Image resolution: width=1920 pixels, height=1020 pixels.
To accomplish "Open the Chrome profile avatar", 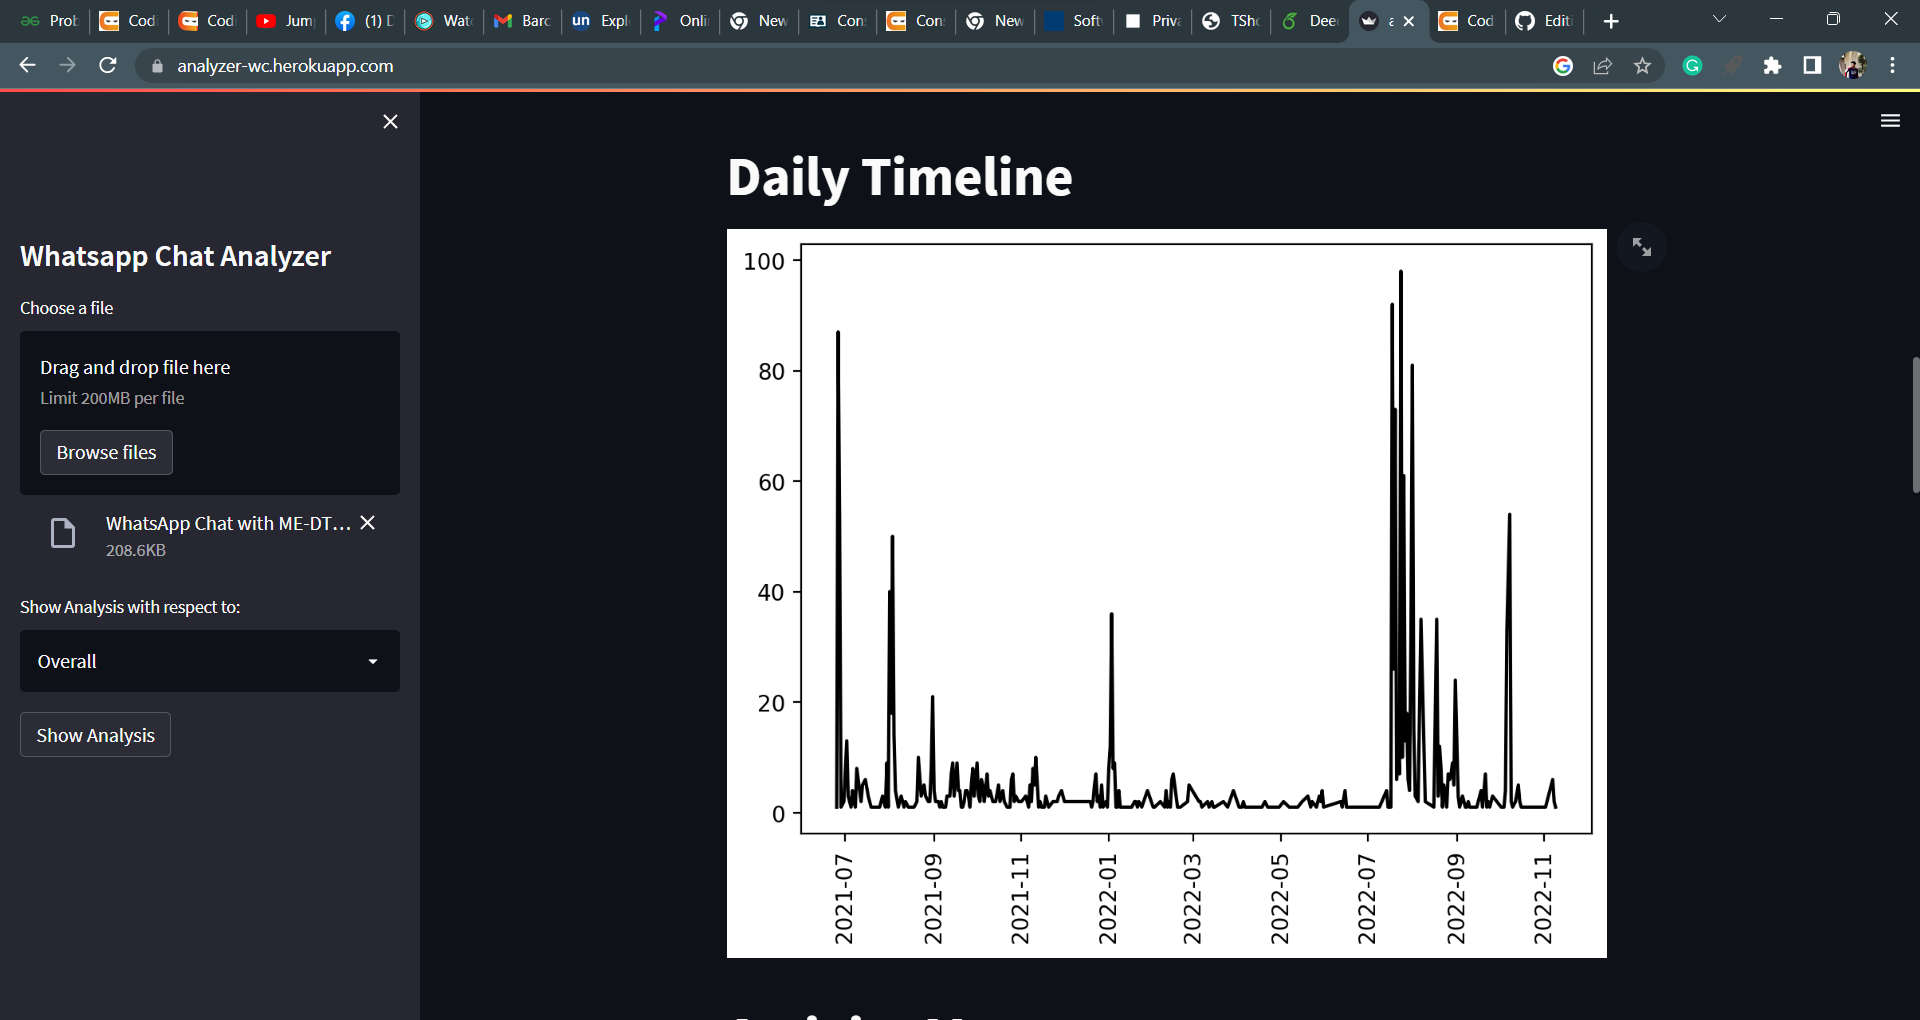I will point(1853,66).
